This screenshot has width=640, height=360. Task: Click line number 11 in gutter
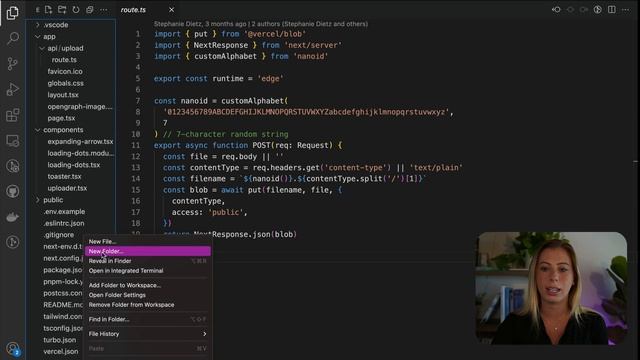(x=136, y=145)
